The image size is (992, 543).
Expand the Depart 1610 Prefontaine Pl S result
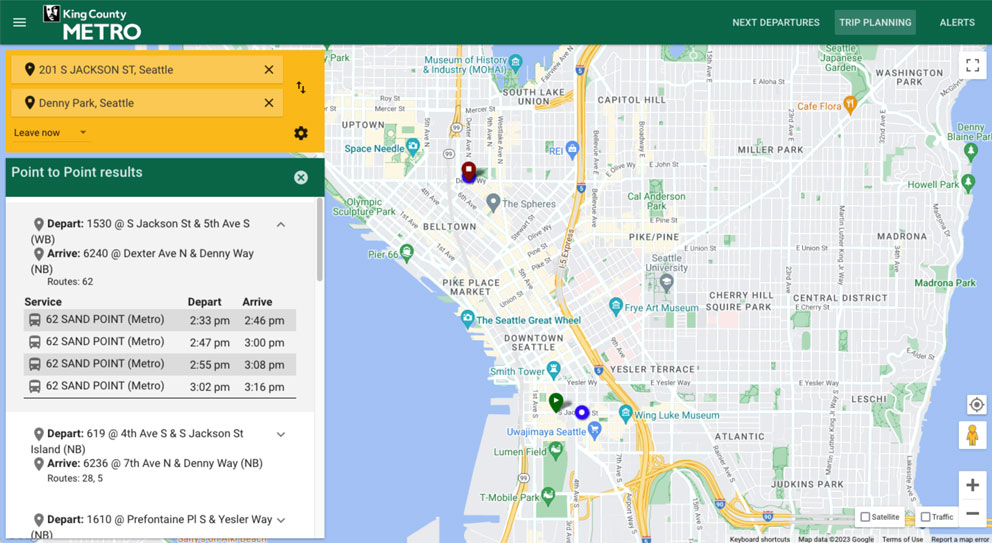click(281, 520)
